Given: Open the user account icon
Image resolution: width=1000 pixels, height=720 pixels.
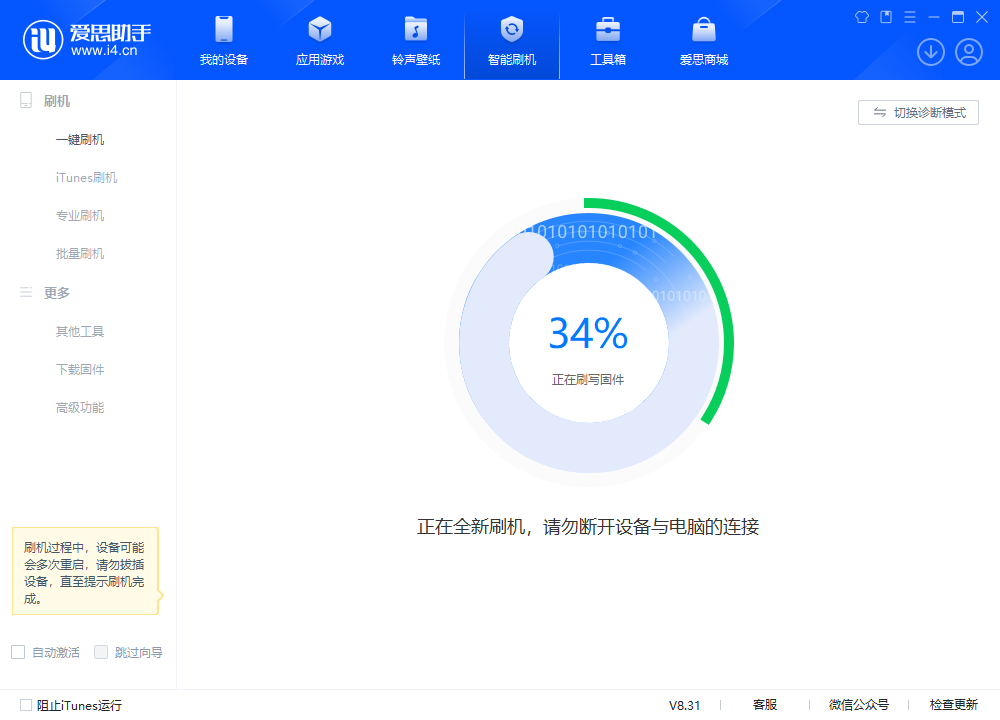Looking at the screenshot, I should click(x=968, y=52).
